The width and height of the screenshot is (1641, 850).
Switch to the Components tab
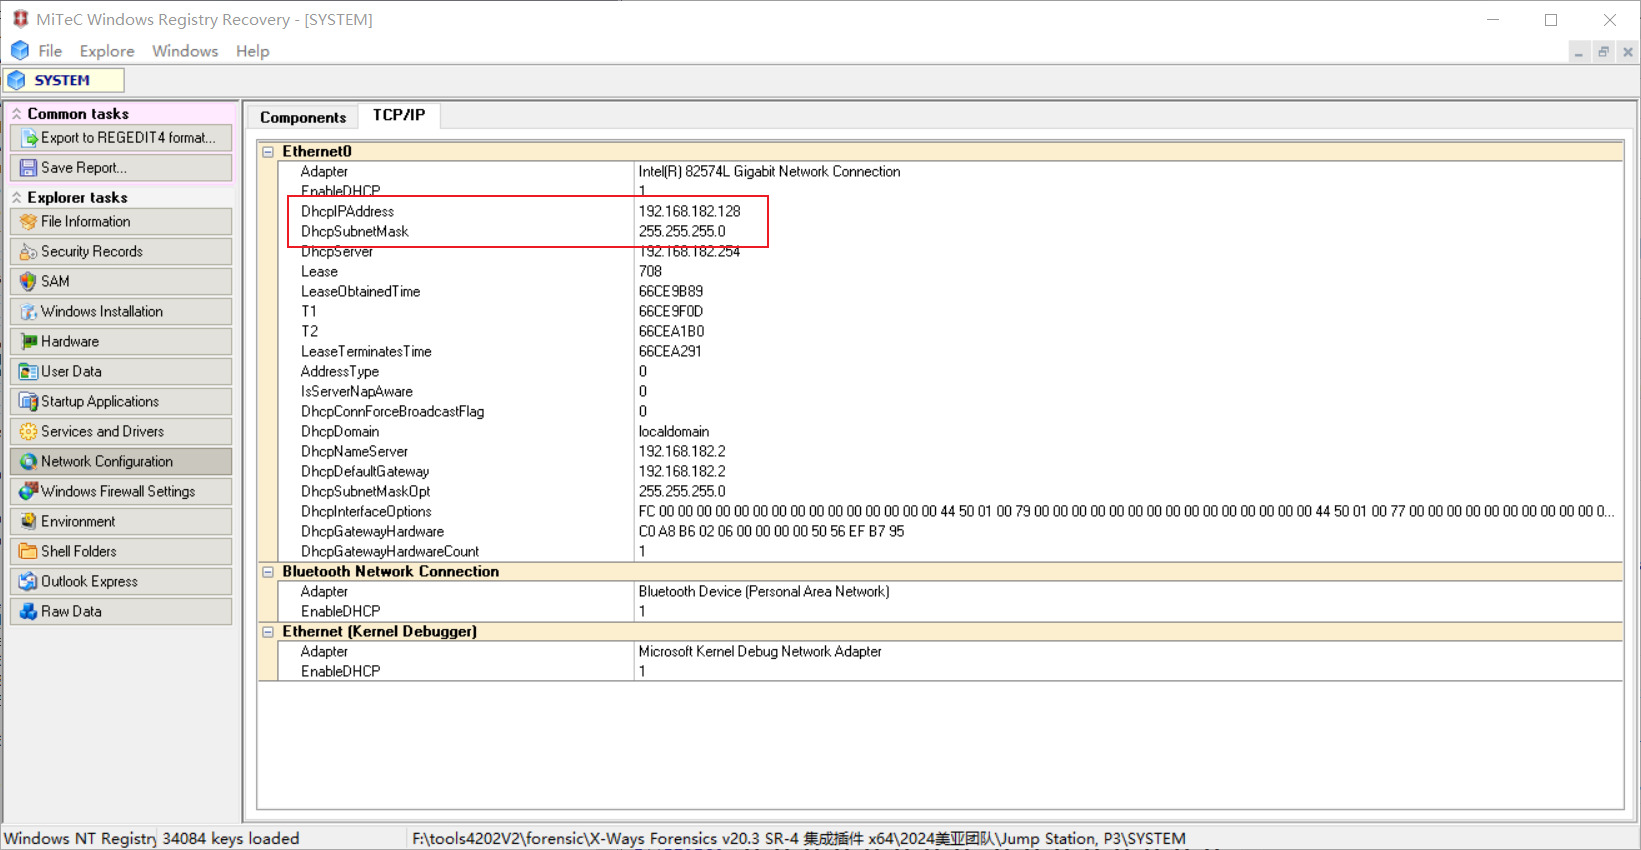tap(303, 117)
